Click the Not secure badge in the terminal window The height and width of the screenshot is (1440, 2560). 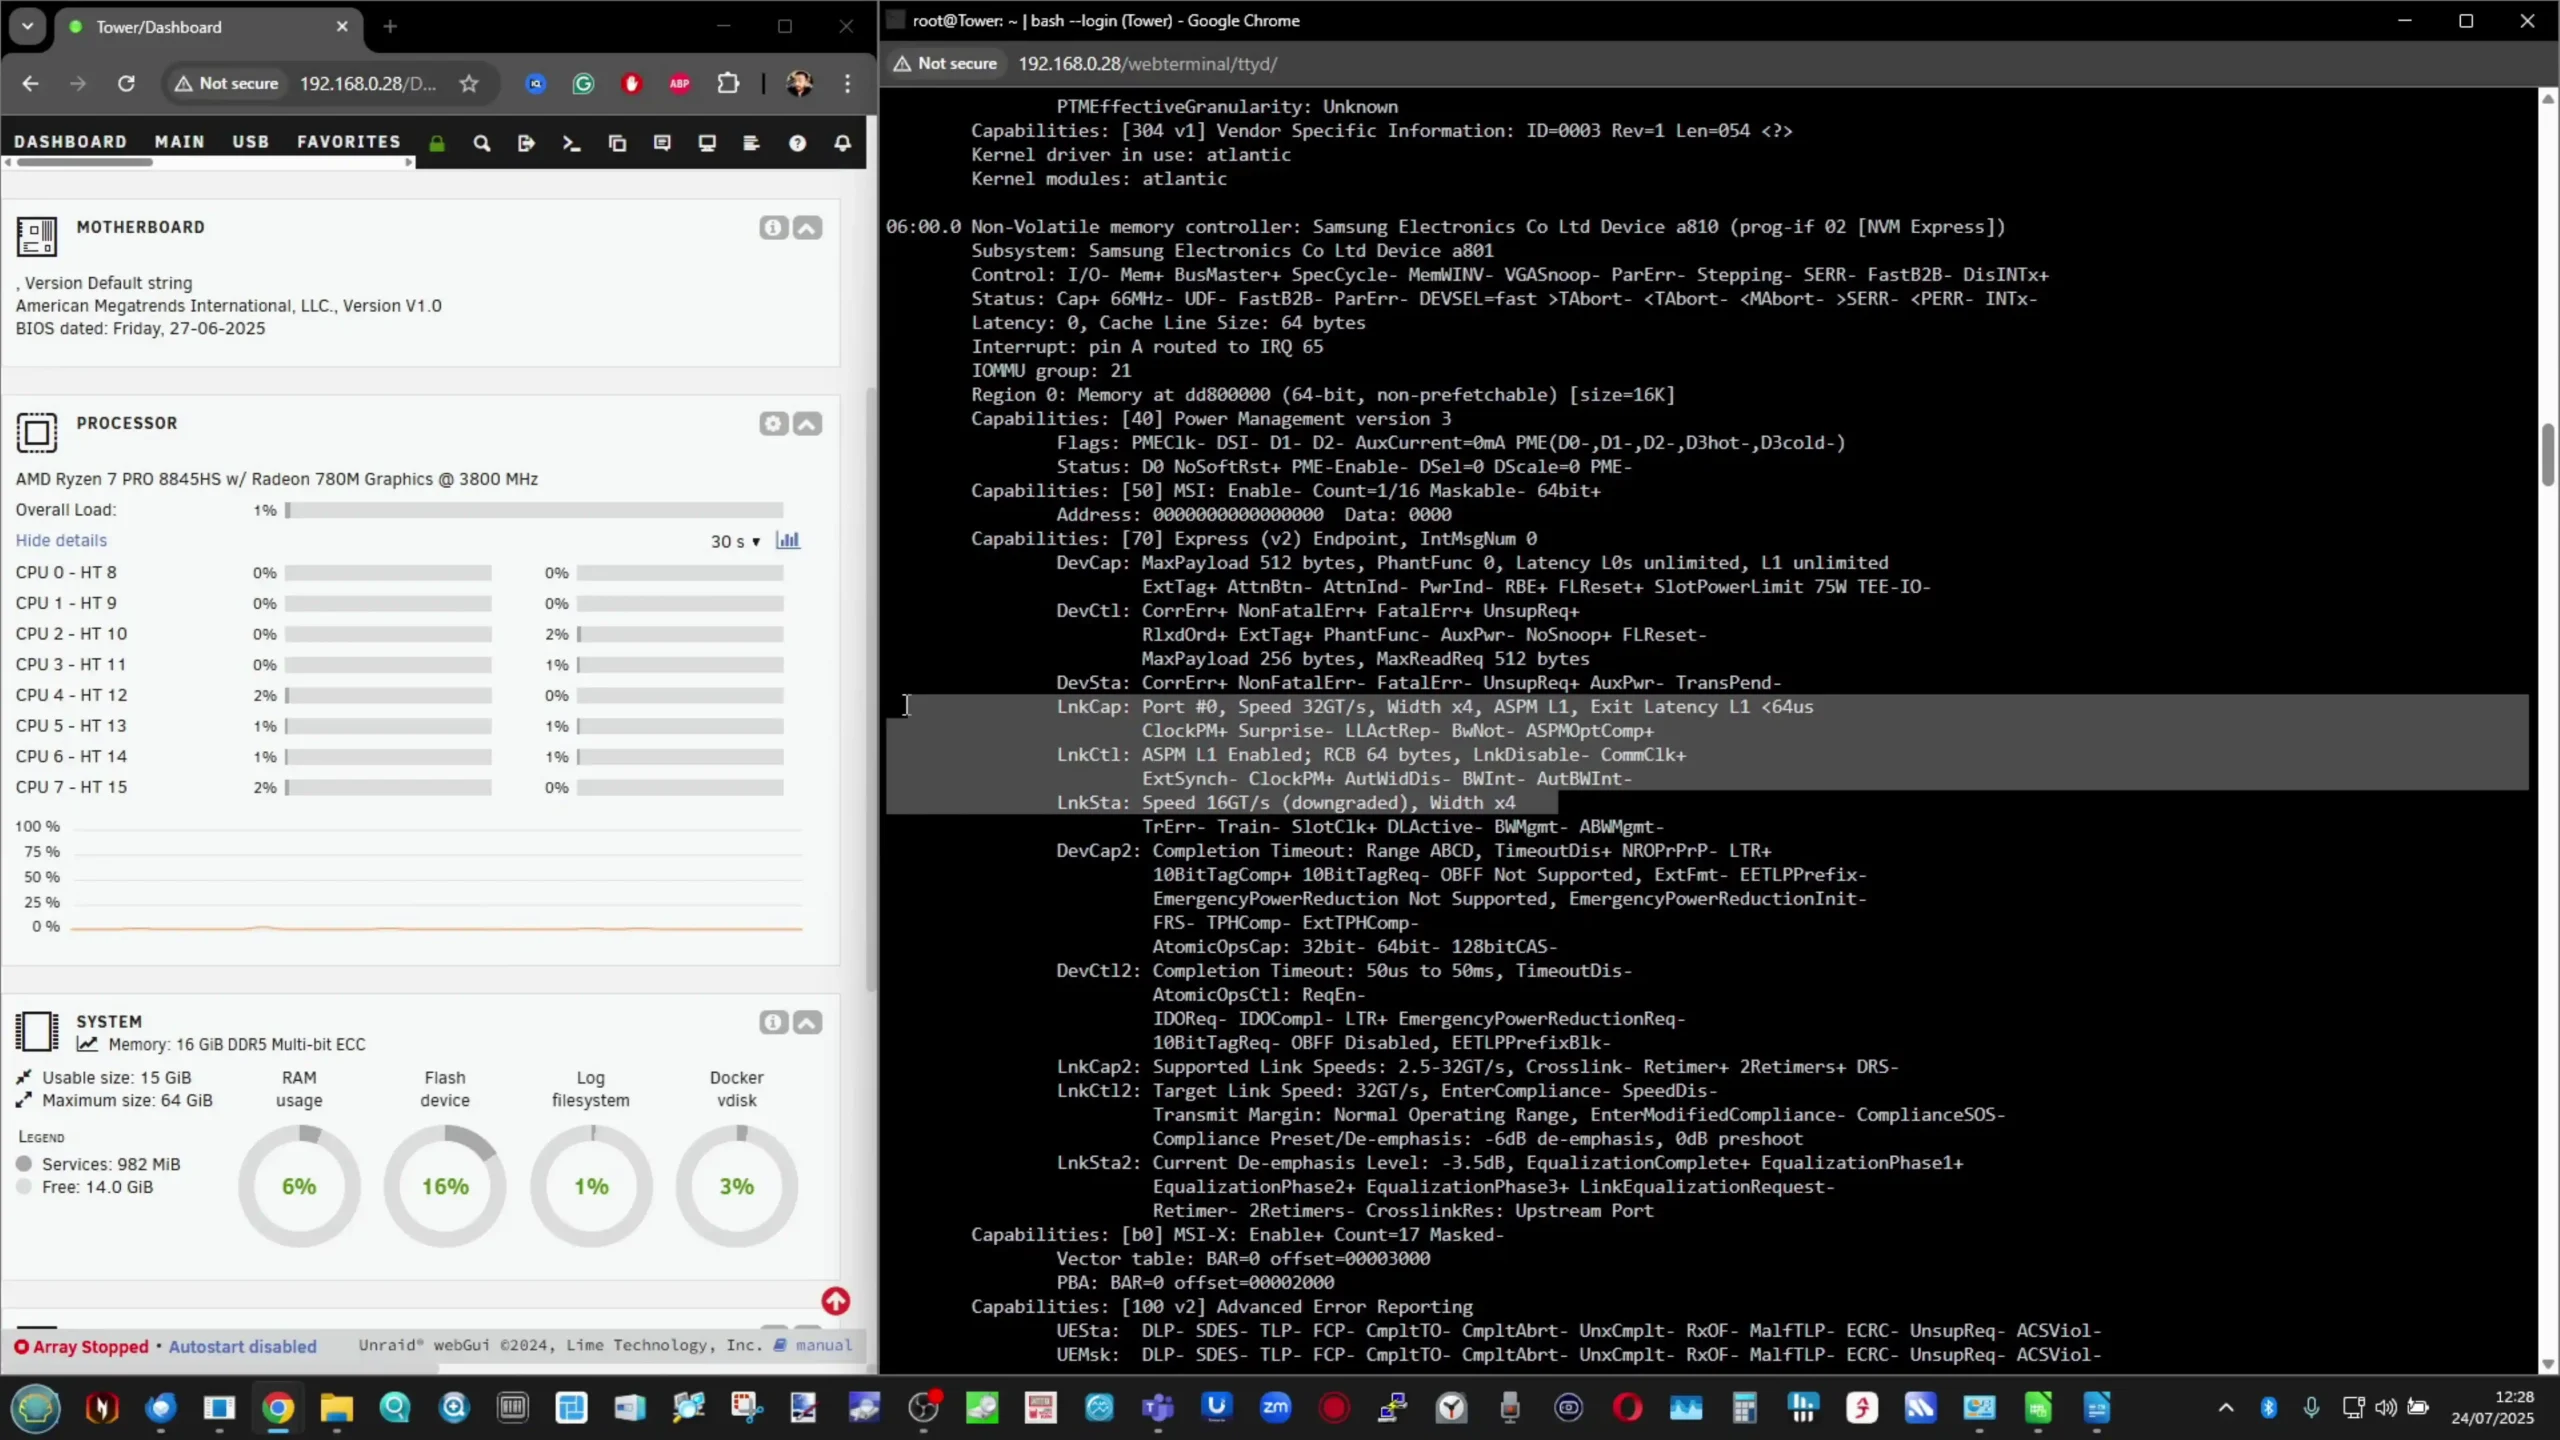(x=945, y=63)
